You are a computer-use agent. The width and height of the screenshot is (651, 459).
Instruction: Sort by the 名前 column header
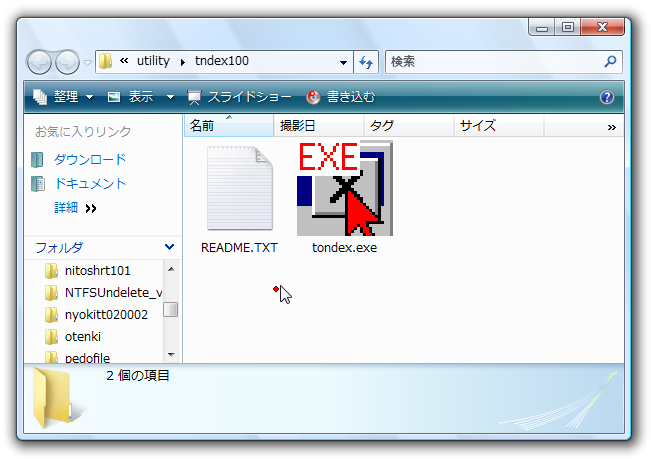click(229, 125)
